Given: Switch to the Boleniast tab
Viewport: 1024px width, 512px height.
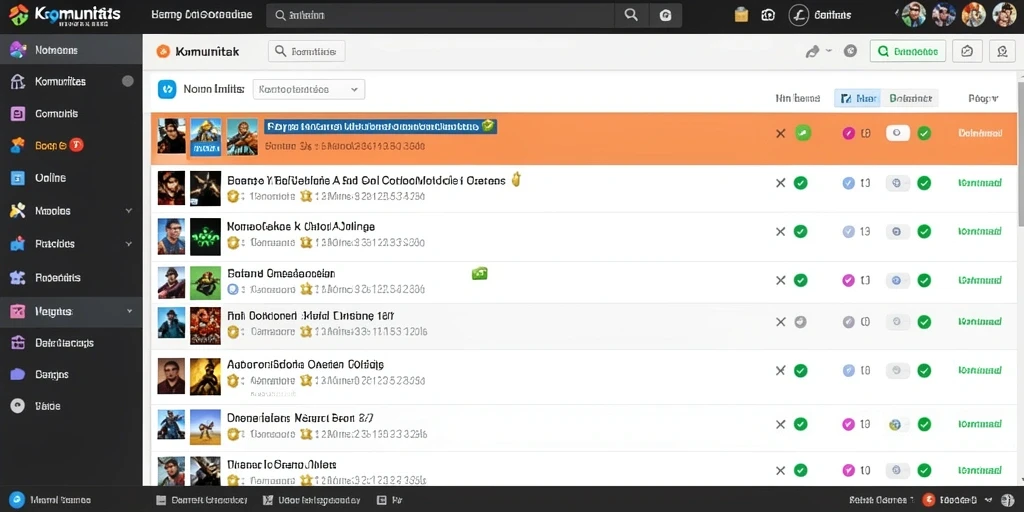Looking at the screenshot, I should click(x=910, y=99).
